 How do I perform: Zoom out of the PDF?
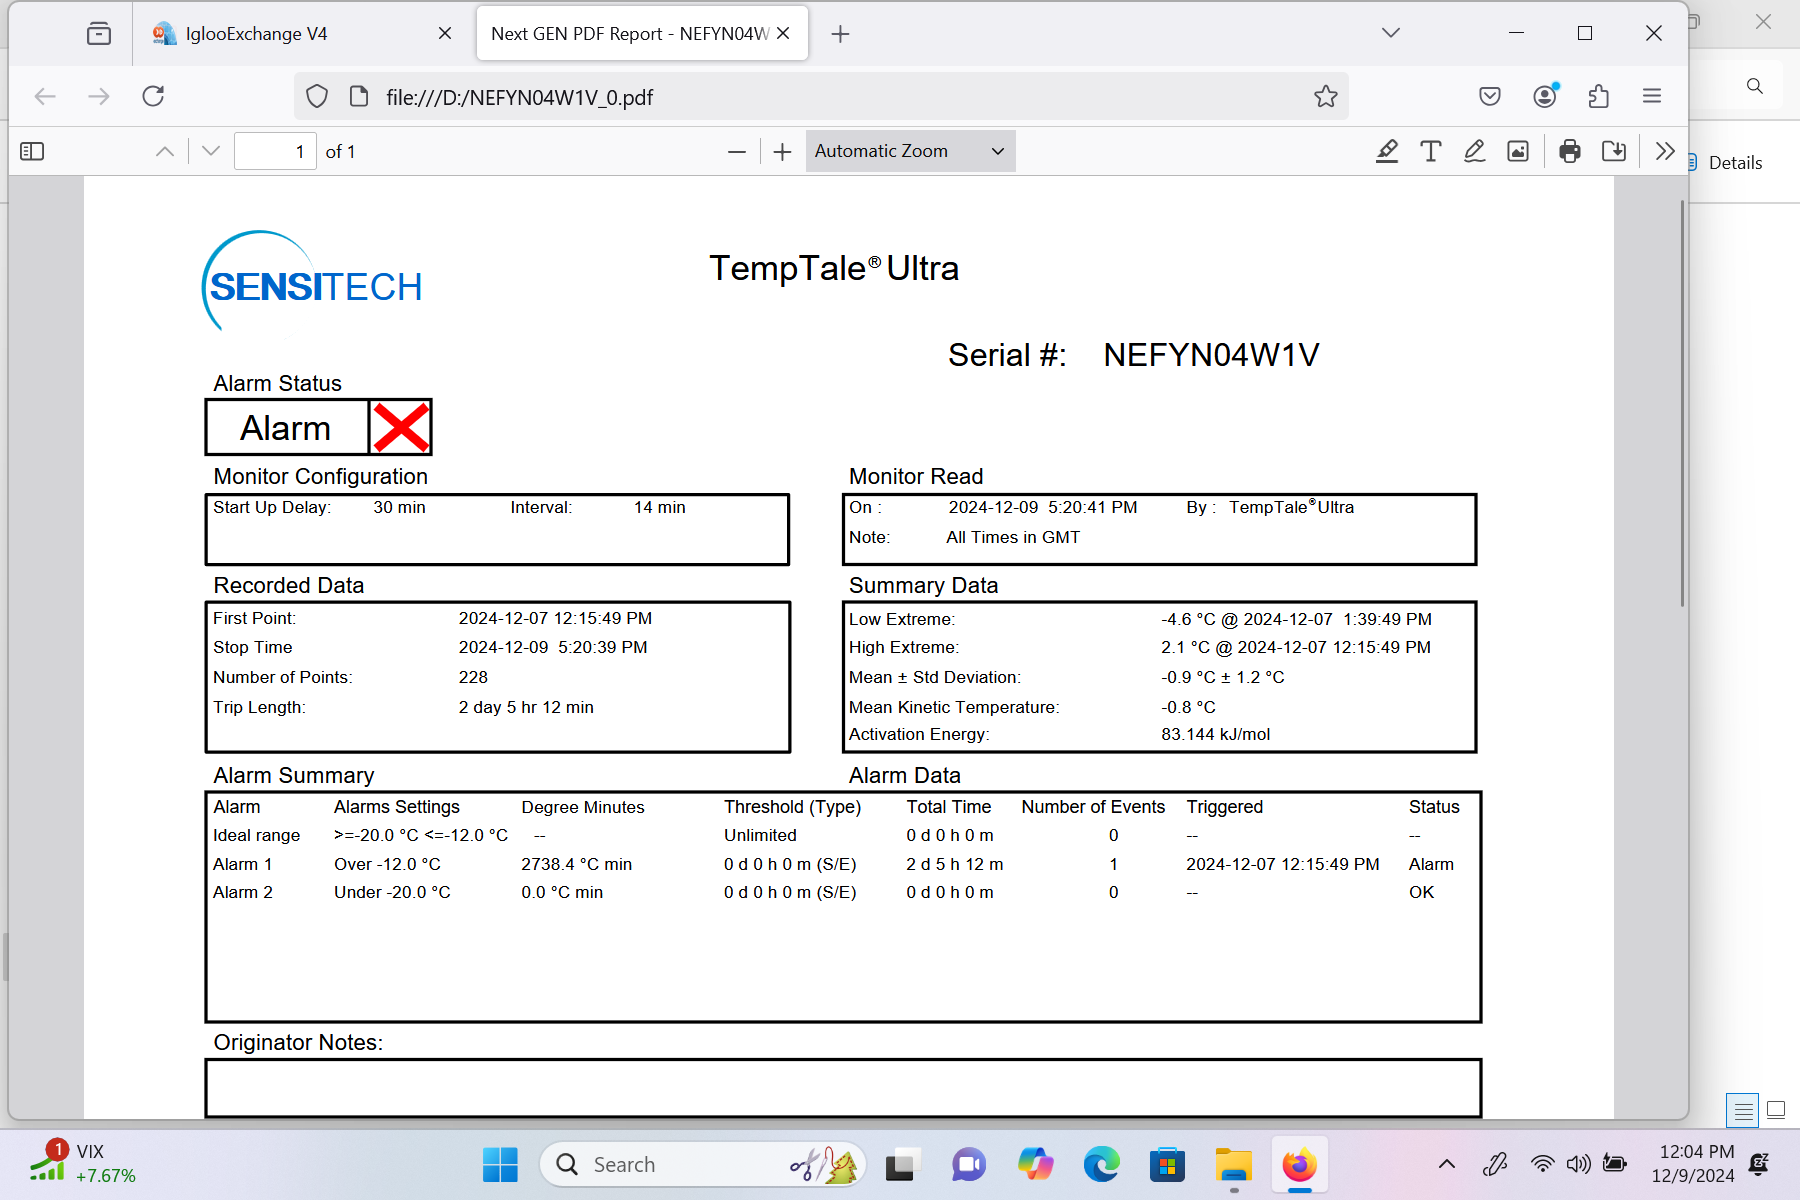tap(737, 151)
